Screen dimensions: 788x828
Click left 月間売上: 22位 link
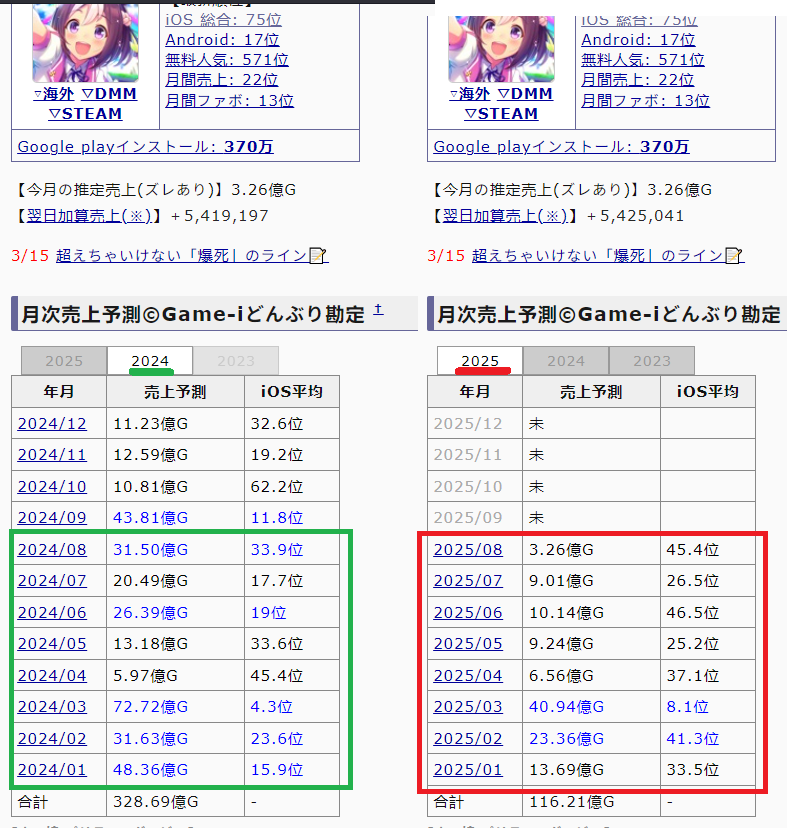tap(222, 80)
